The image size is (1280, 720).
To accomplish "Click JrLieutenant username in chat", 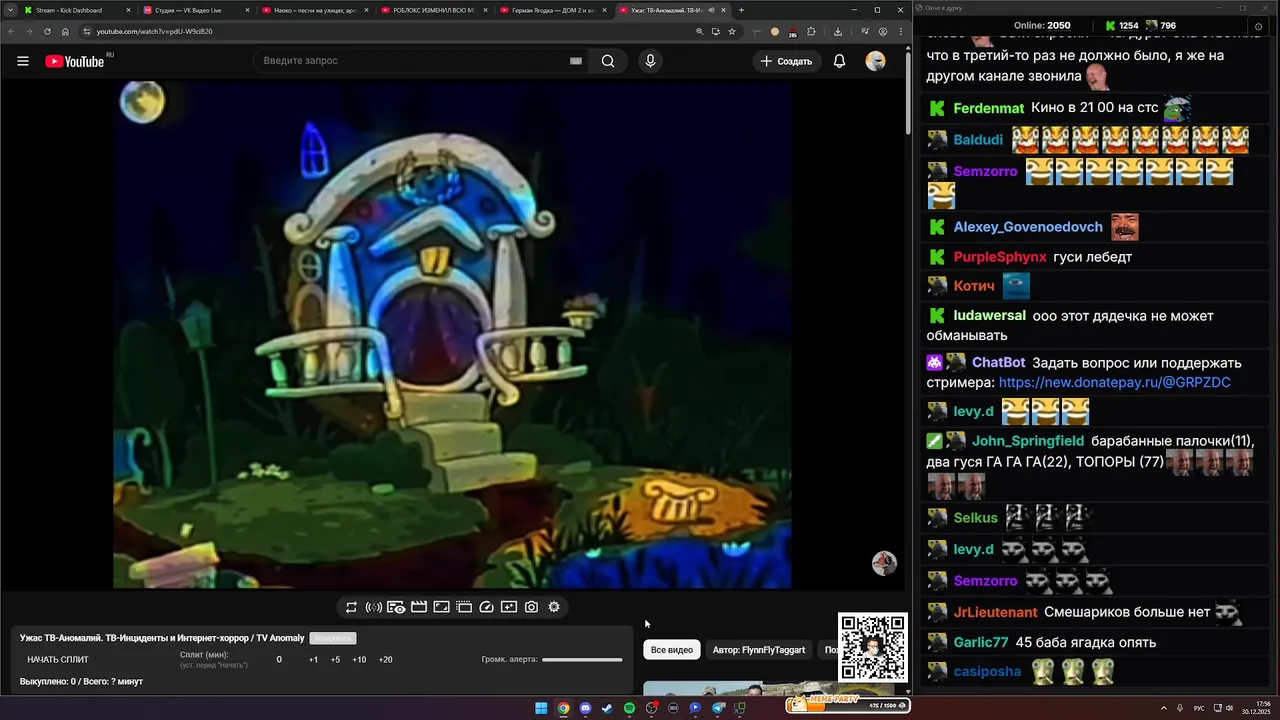I will tap(995, 612).
